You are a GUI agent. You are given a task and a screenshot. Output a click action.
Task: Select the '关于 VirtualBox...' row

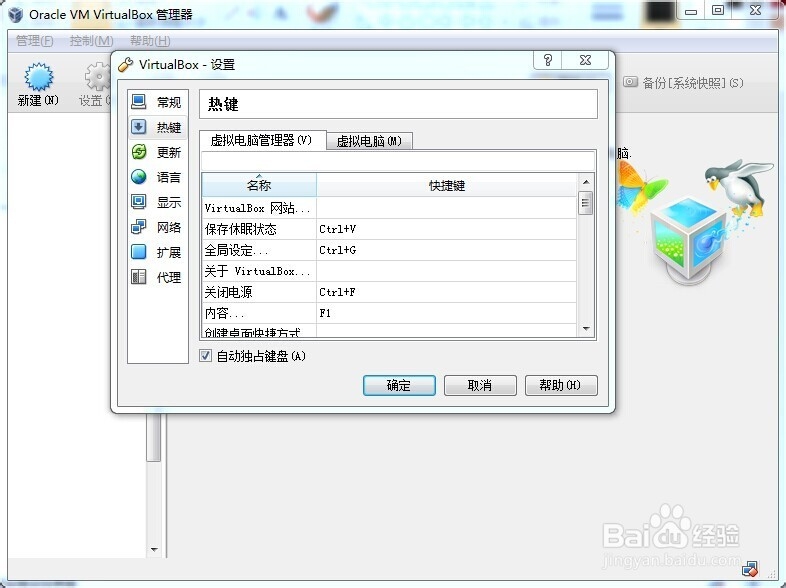pos(389,271)
